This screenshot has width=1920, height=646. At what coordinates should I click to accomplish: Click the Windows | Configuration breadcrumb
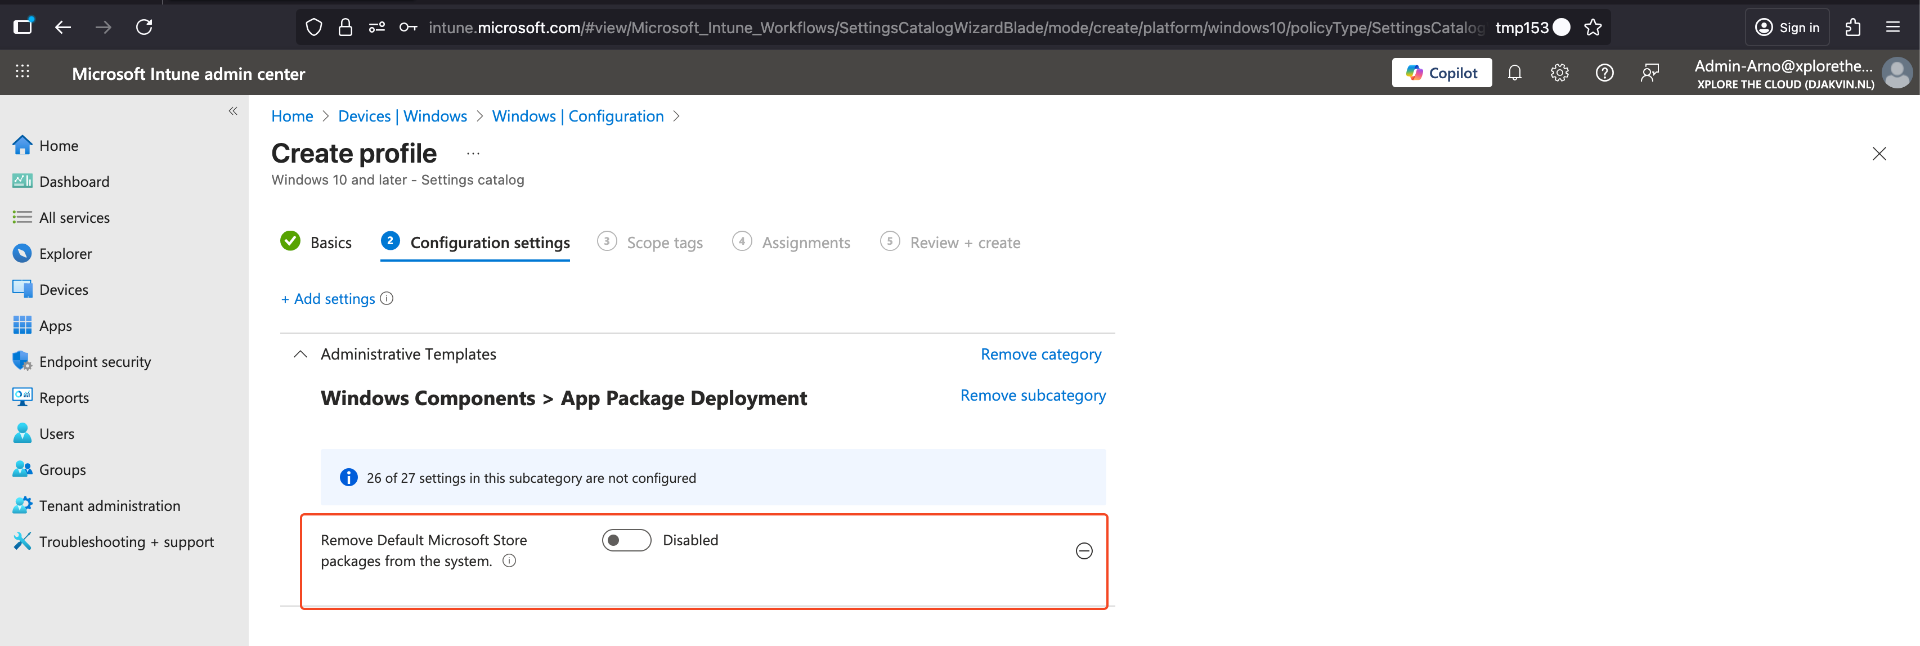(578, 116)
